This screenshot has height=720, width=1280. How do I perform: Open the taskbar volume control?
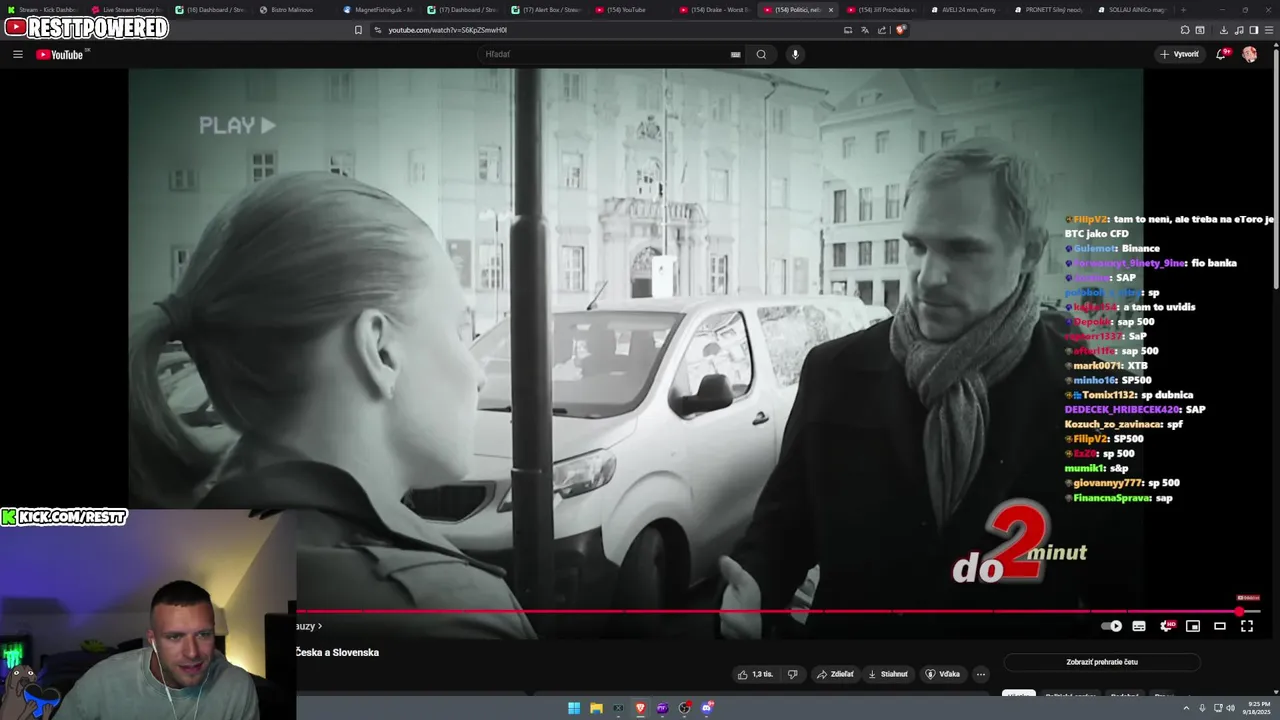(1230, 708)
